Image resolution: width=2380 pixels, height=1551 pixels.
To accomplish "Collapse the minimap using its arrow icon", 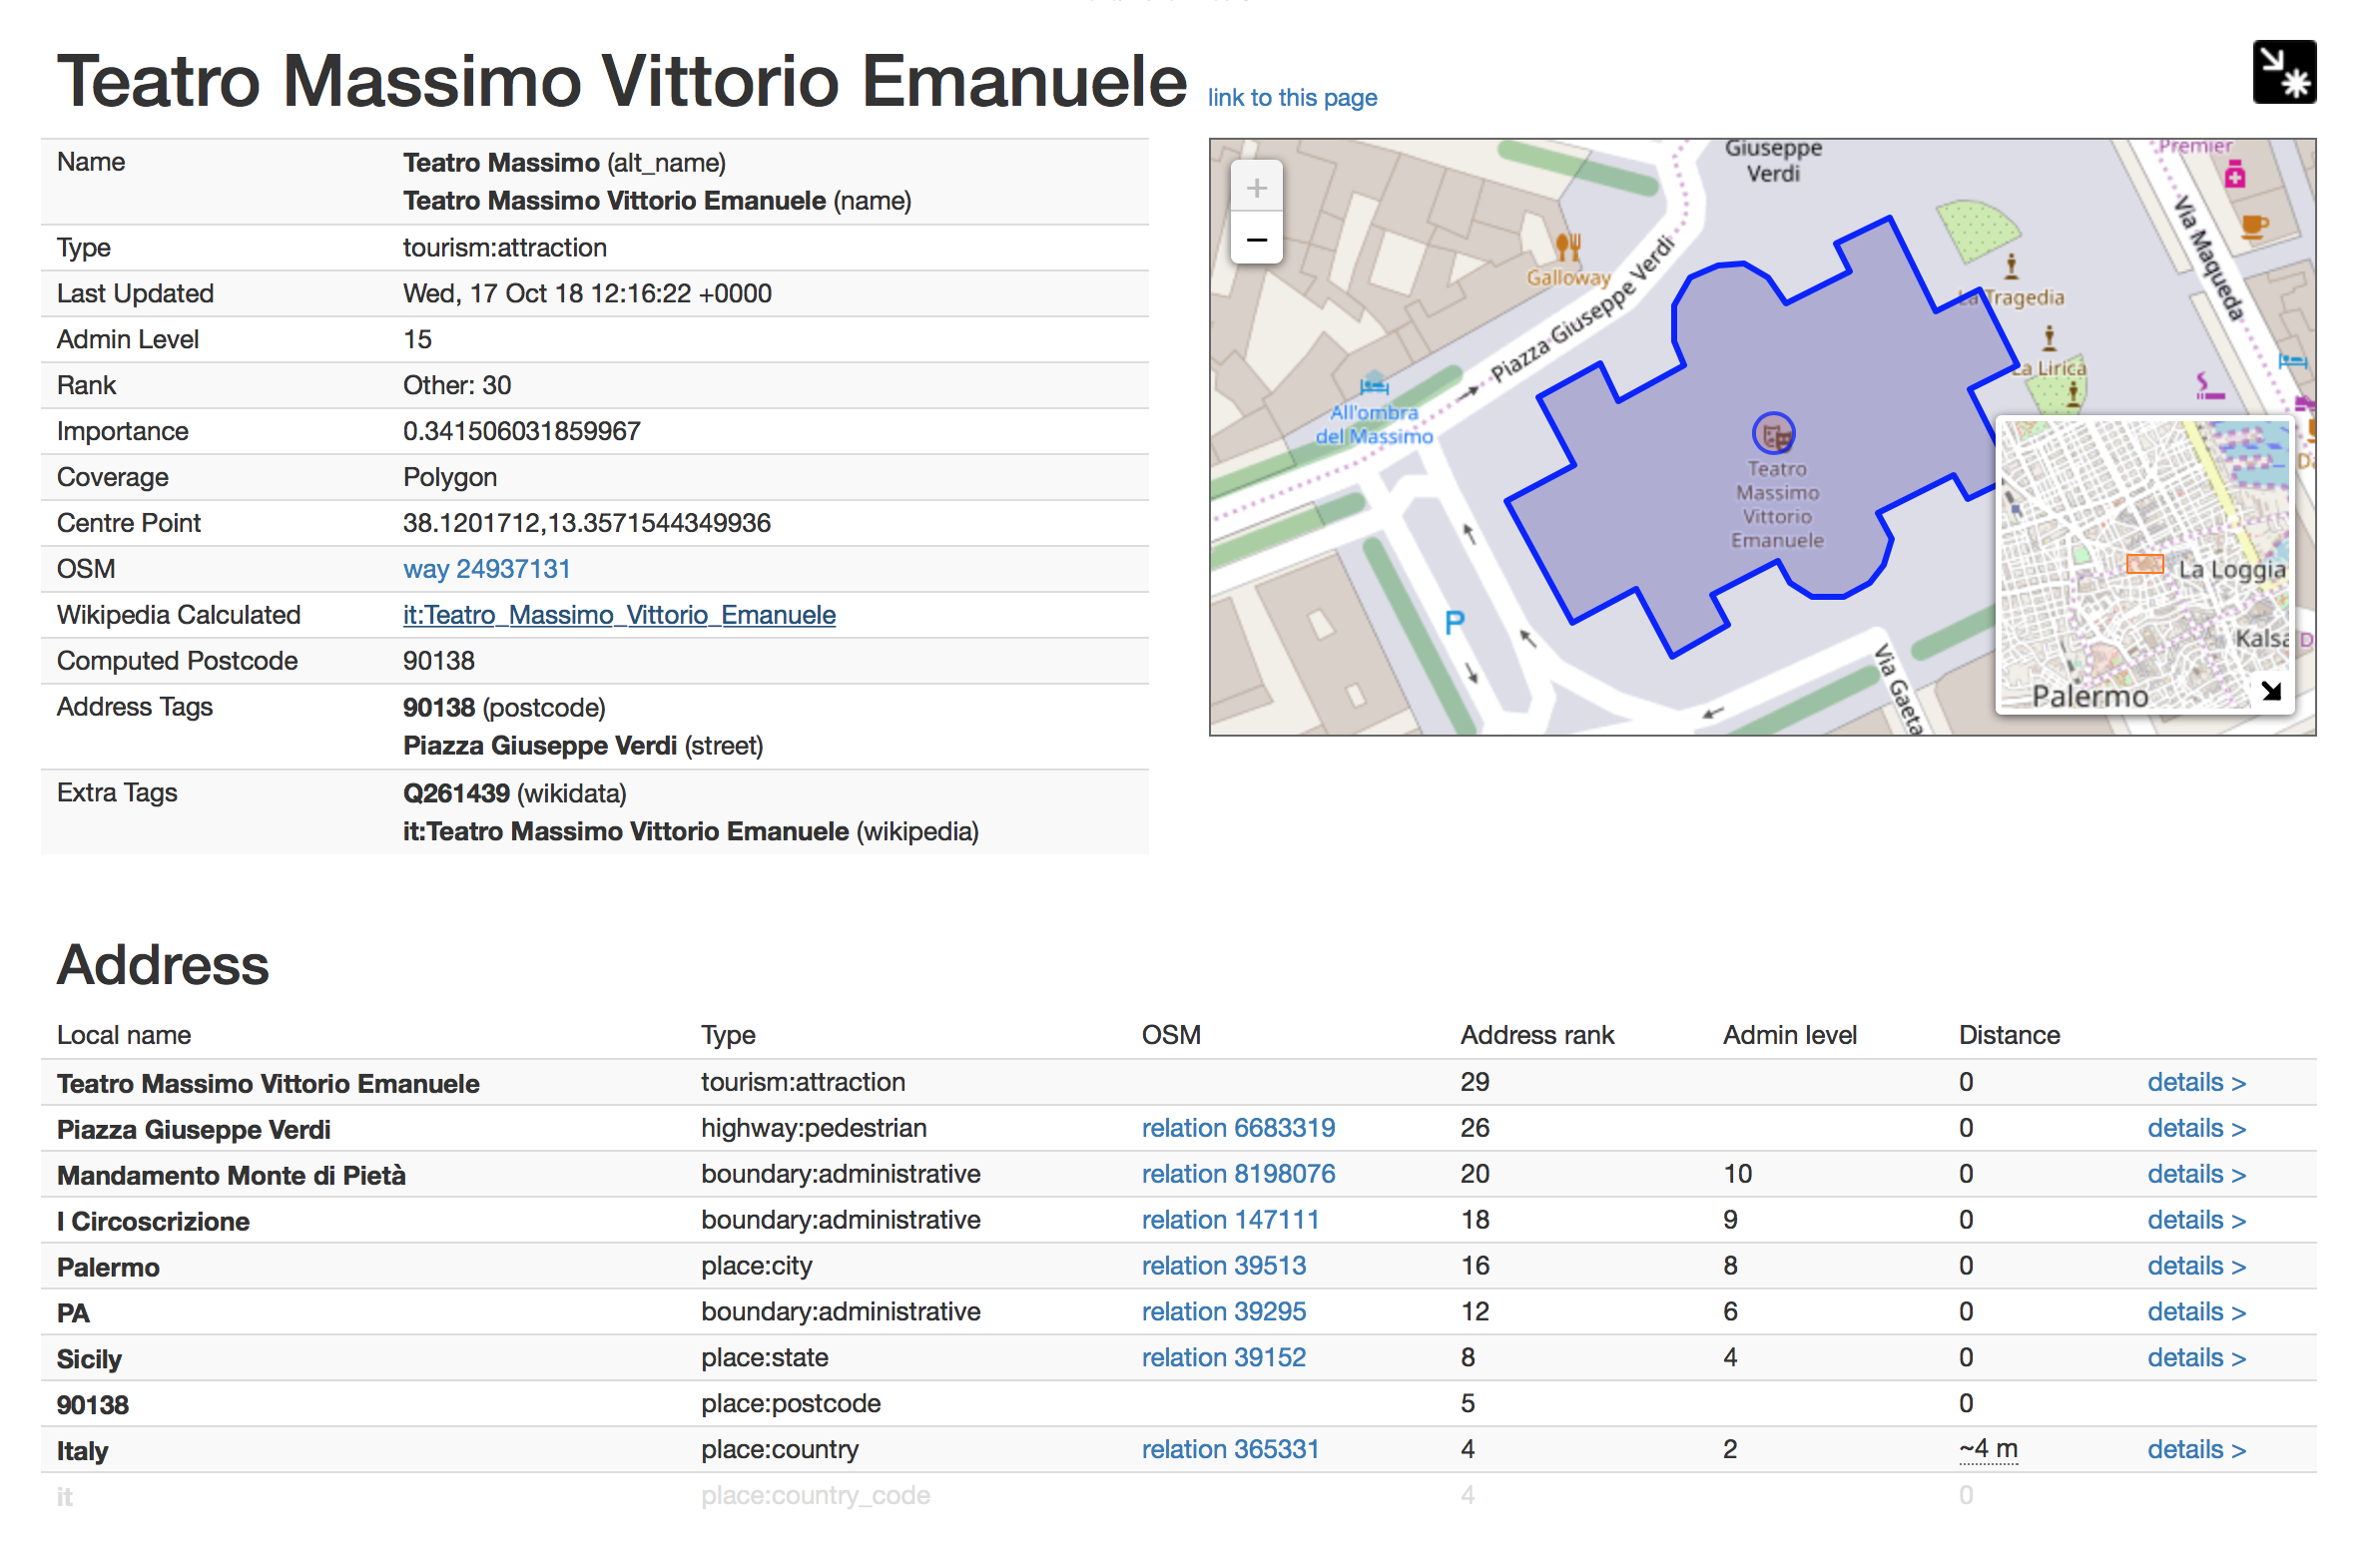I will (x=2270, y=692).
